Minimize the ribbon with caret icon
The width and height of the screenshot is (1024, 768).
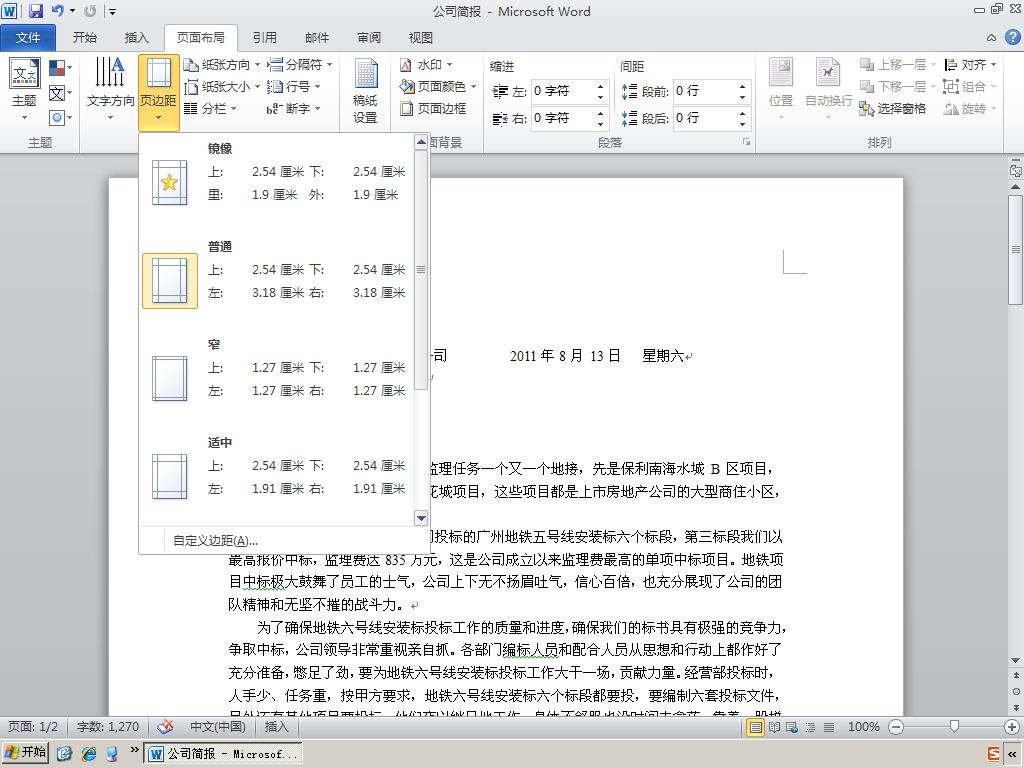pos(991,38)
